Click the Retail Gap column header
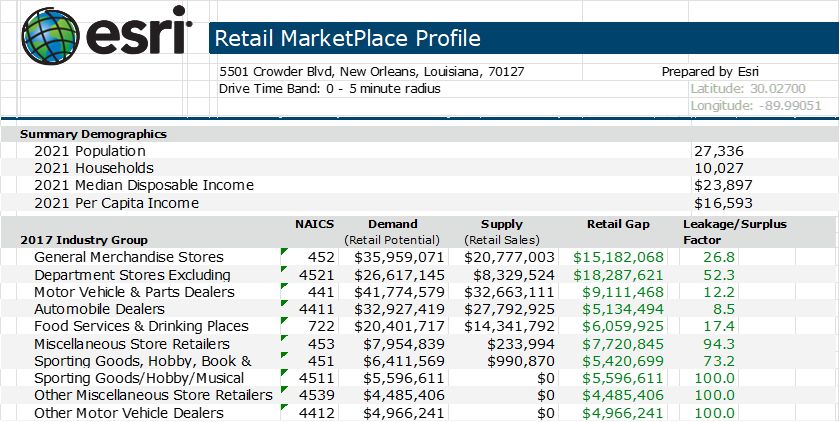Viewport: 840px width, 422px height. coord(618,224)
